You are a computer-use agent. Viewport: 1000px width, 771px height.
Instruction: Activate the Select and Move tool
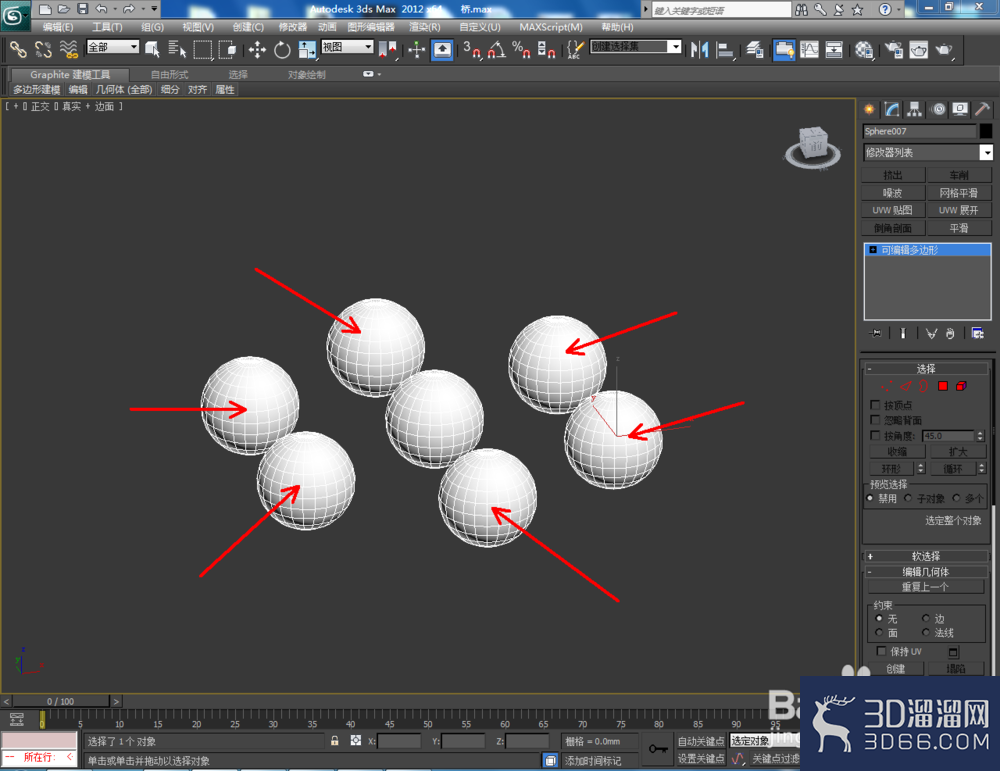click(x=257, y=49)
